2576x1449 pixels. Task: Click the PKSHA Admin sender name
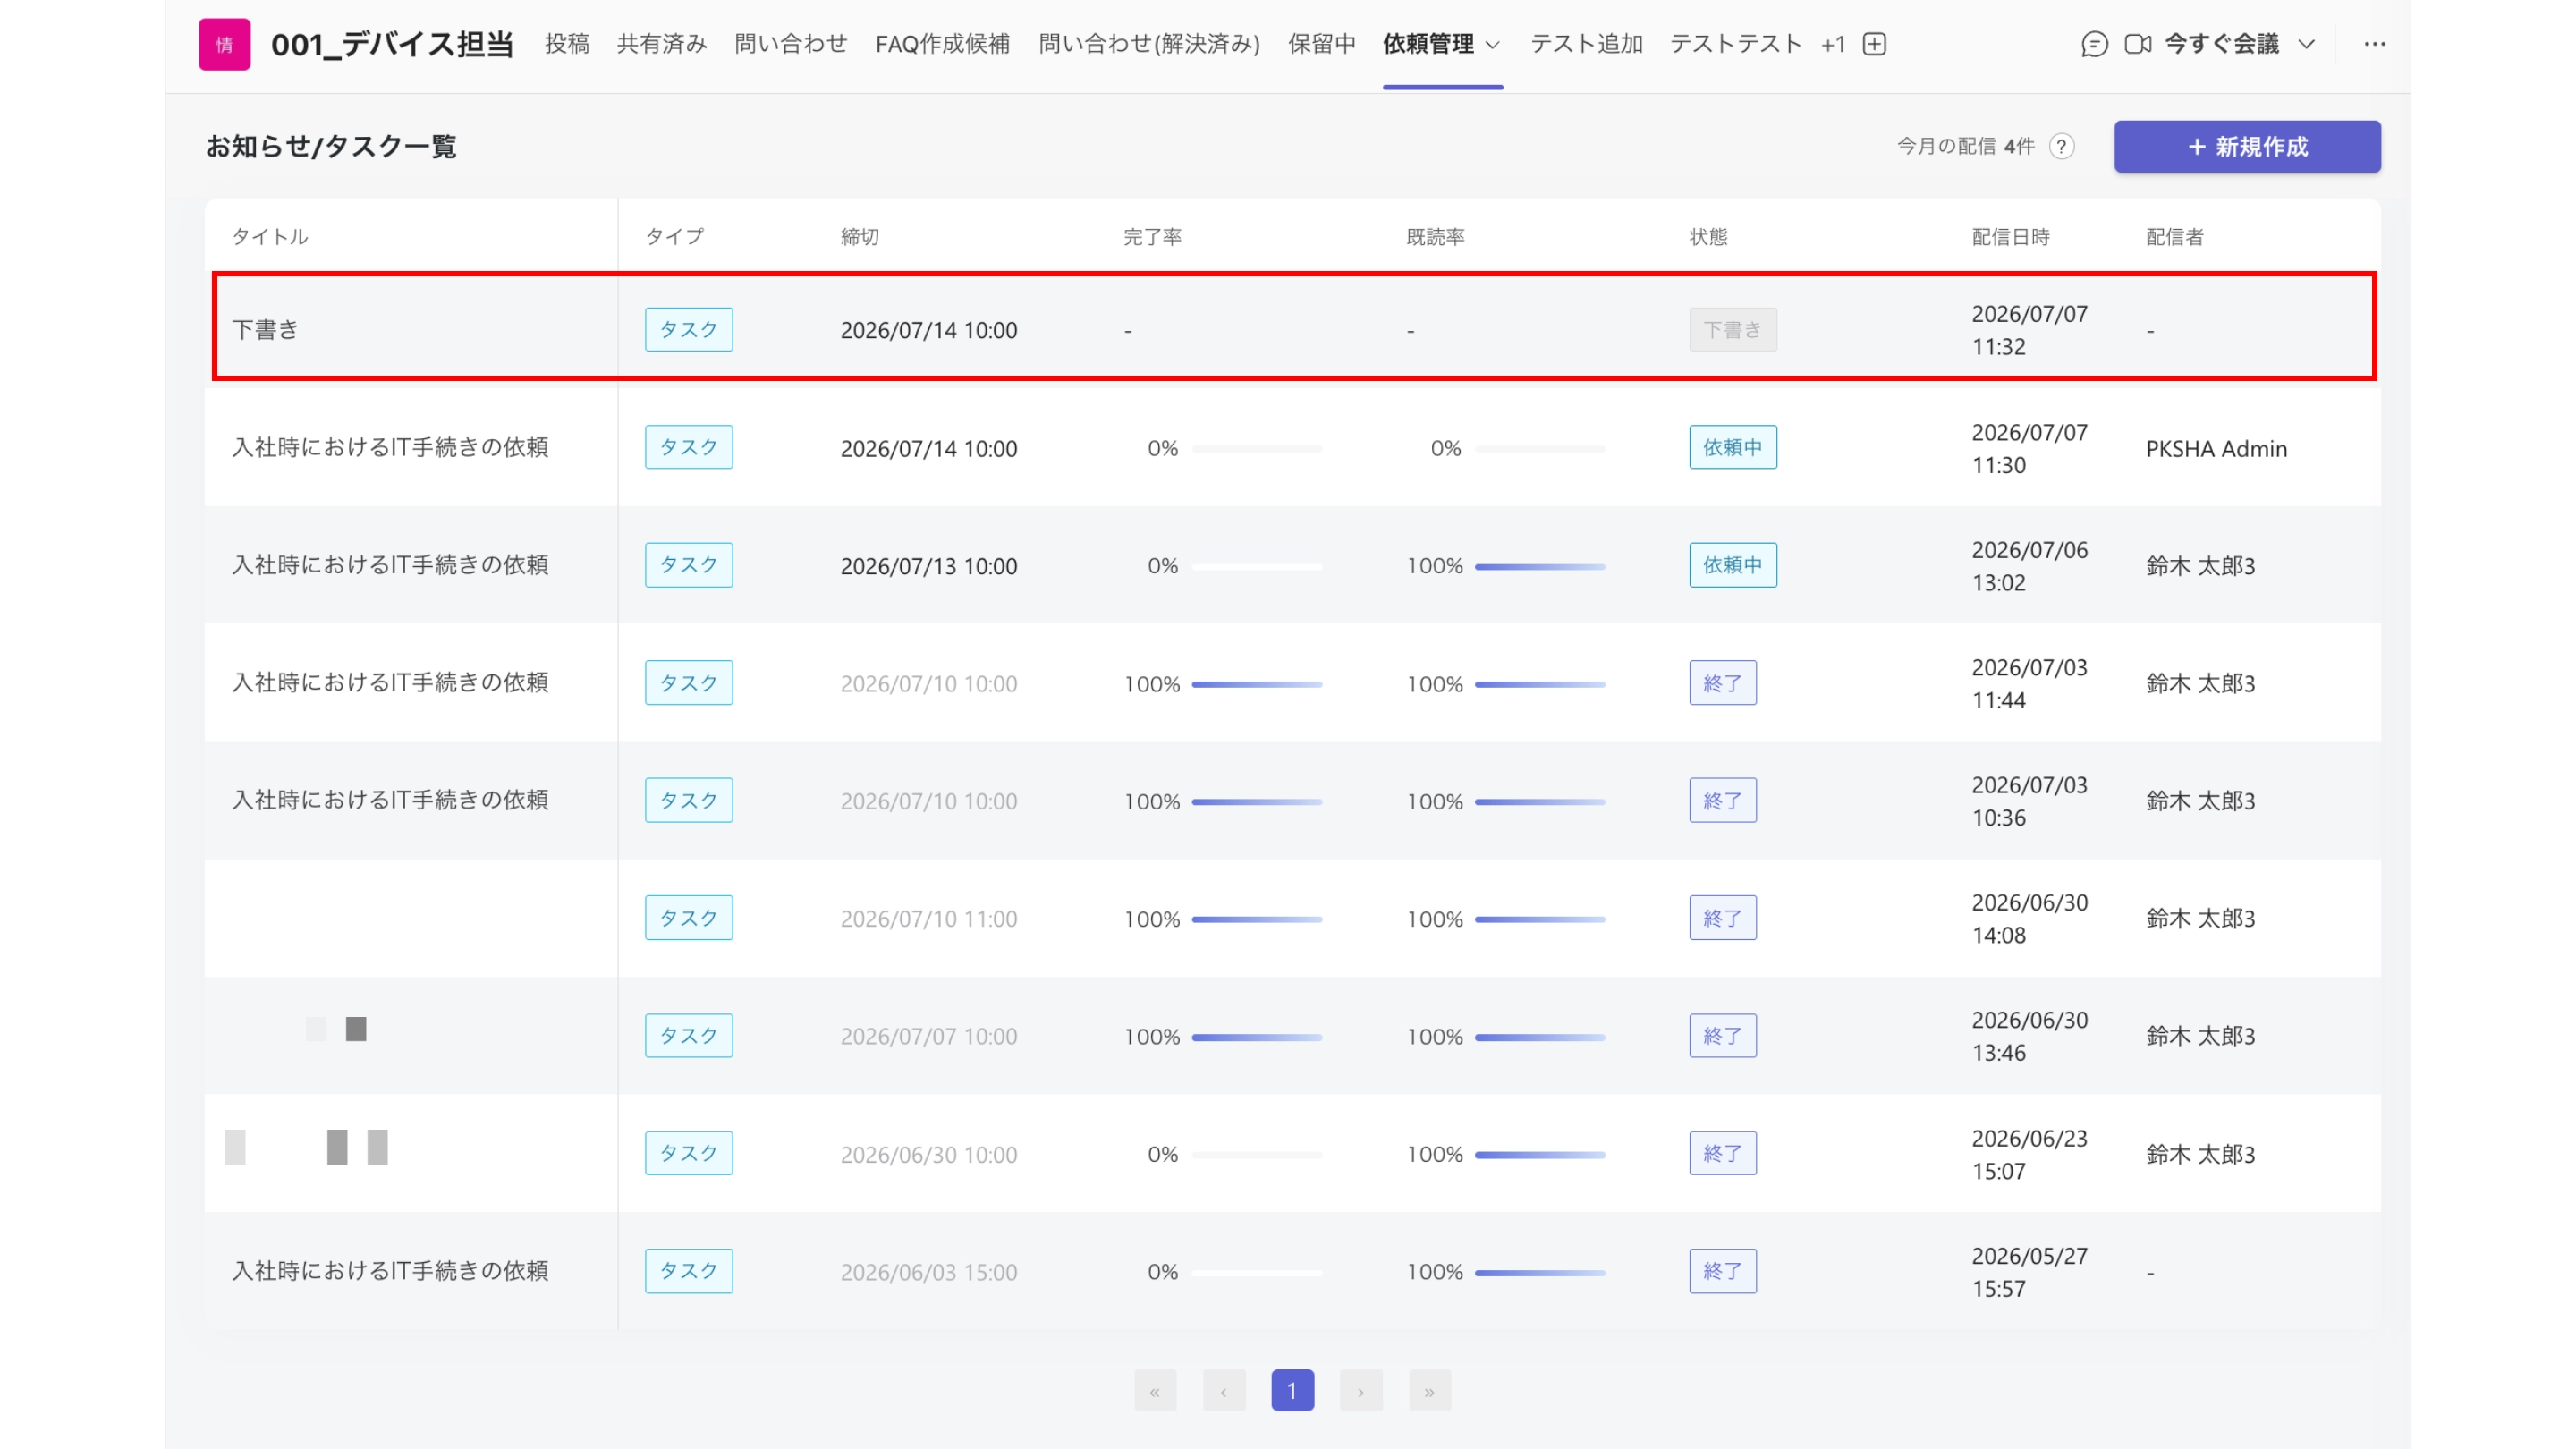[x=2216, y=449]
